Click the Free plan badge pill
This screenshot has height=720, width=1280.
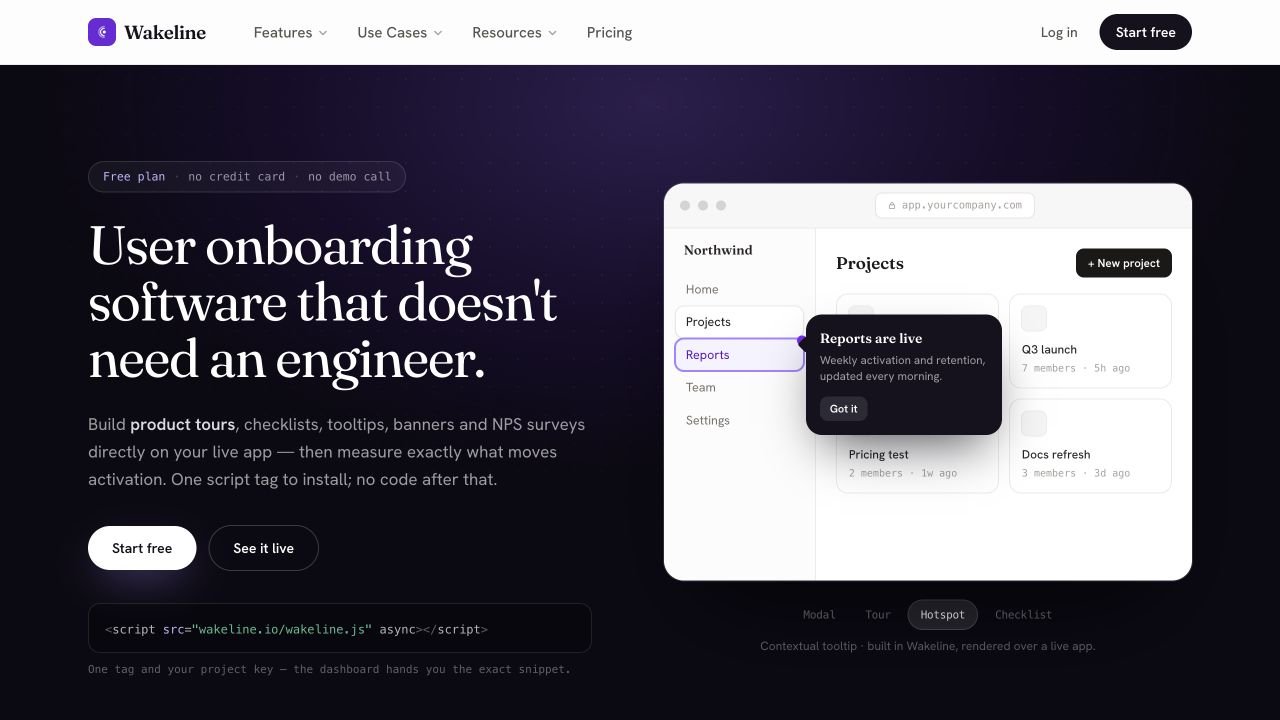coord(247,176)
